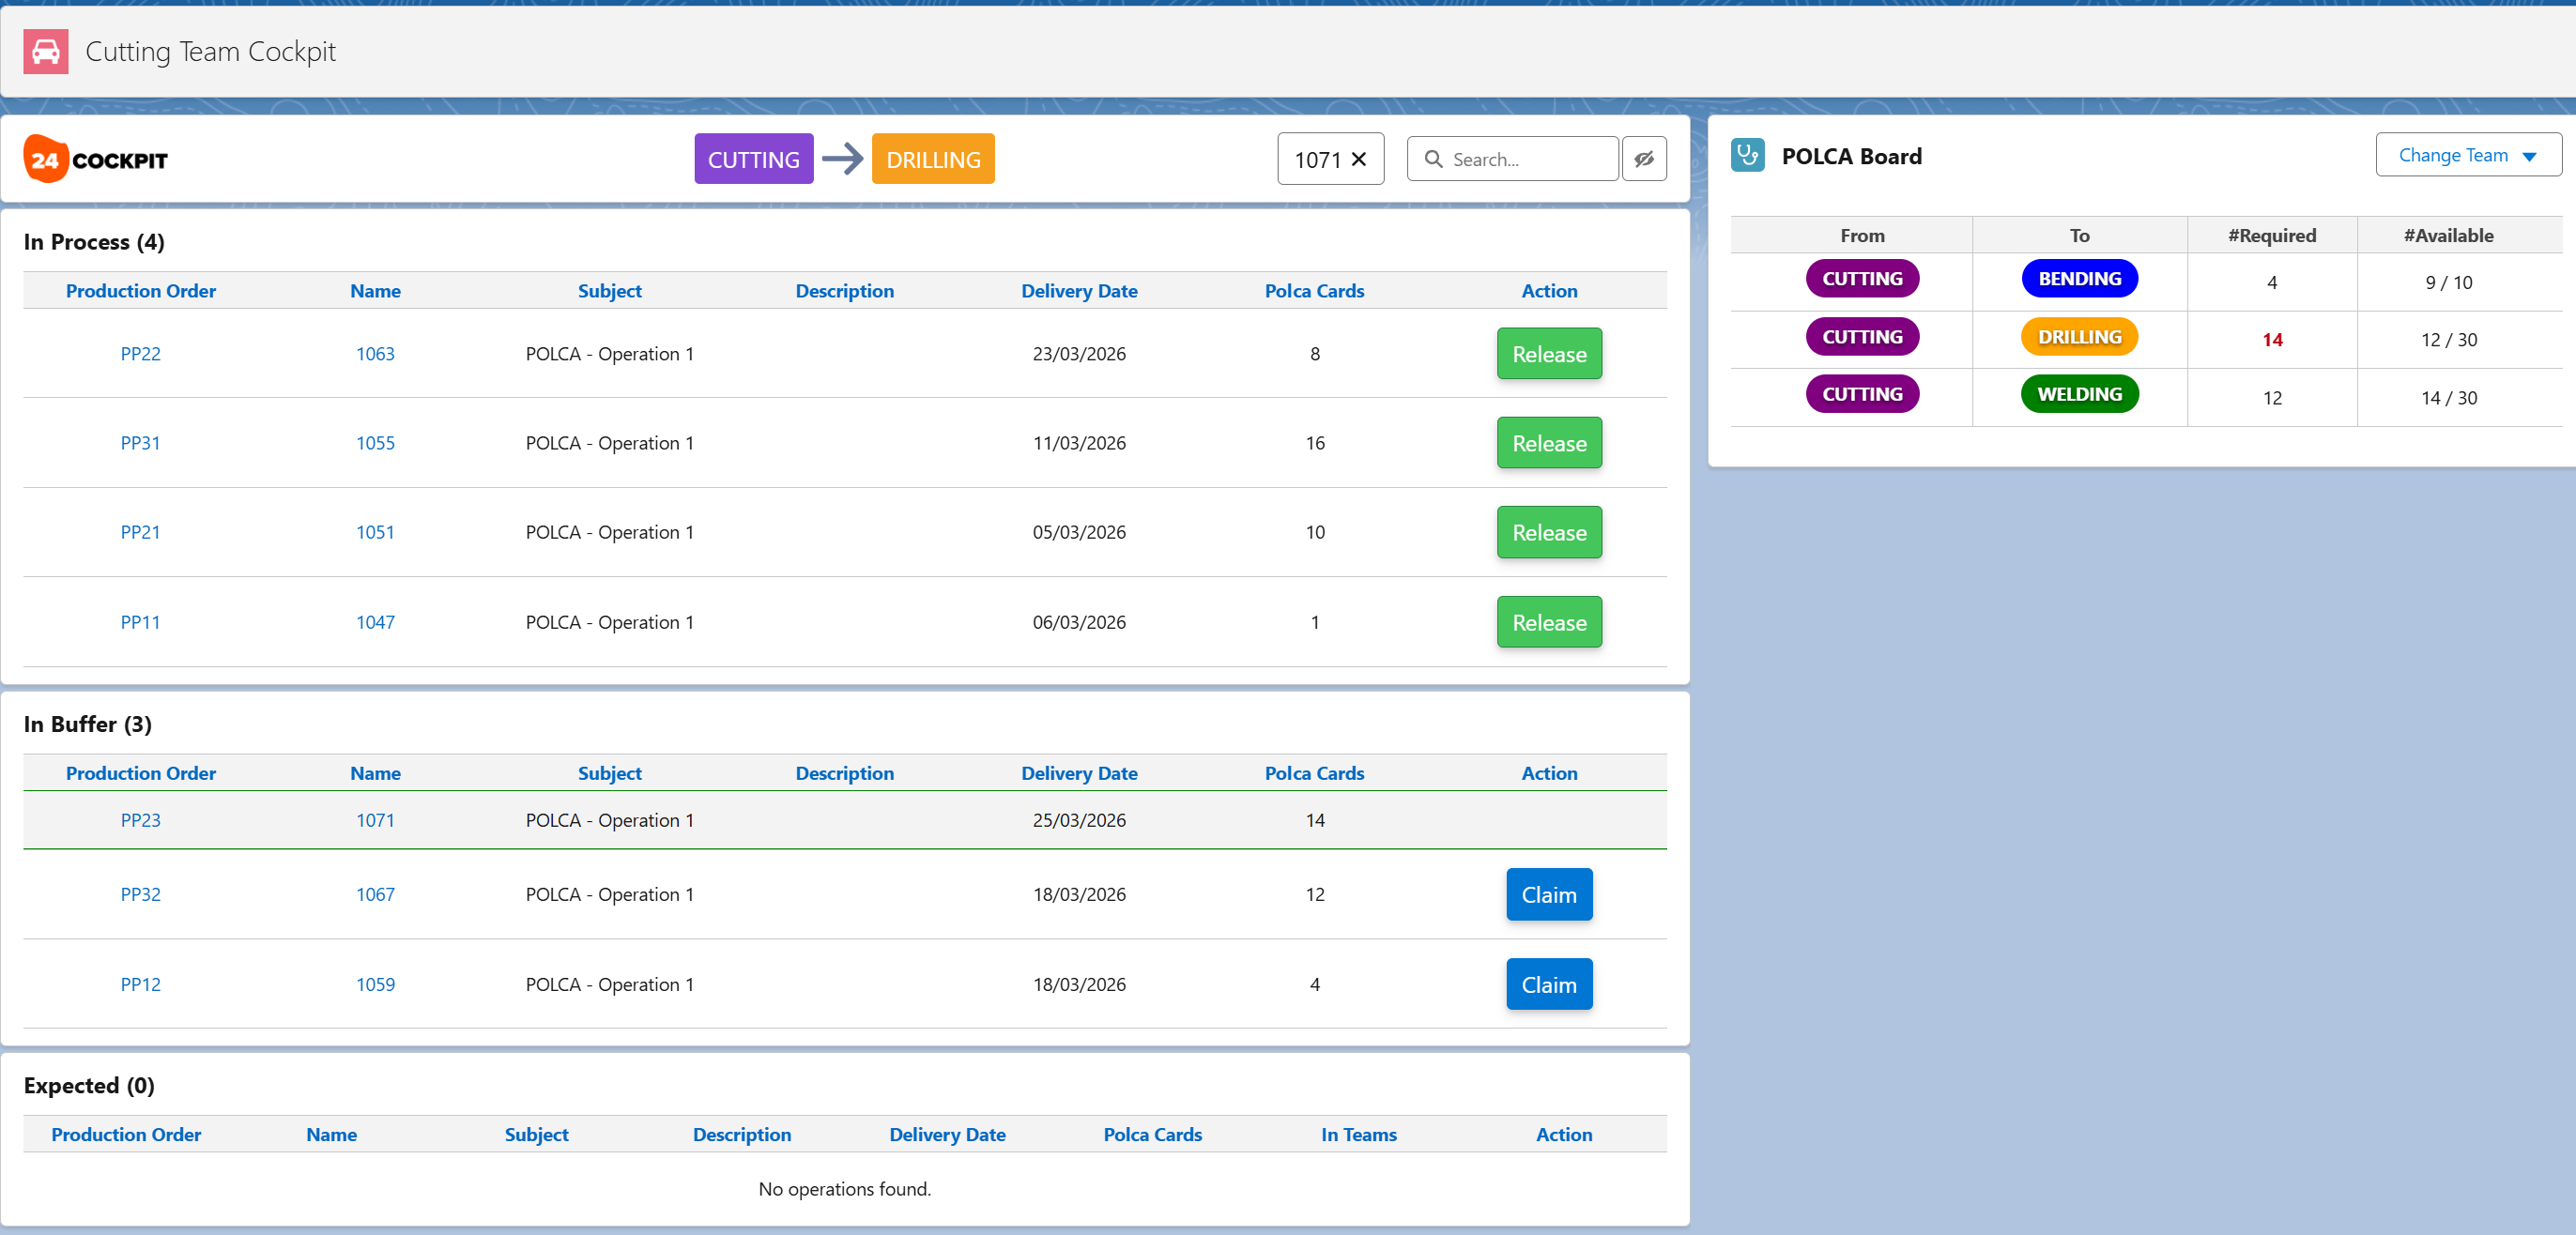Remove the 1071 filter with X
This screenshot has width=2576, height=1235.
coord(1358,159)
